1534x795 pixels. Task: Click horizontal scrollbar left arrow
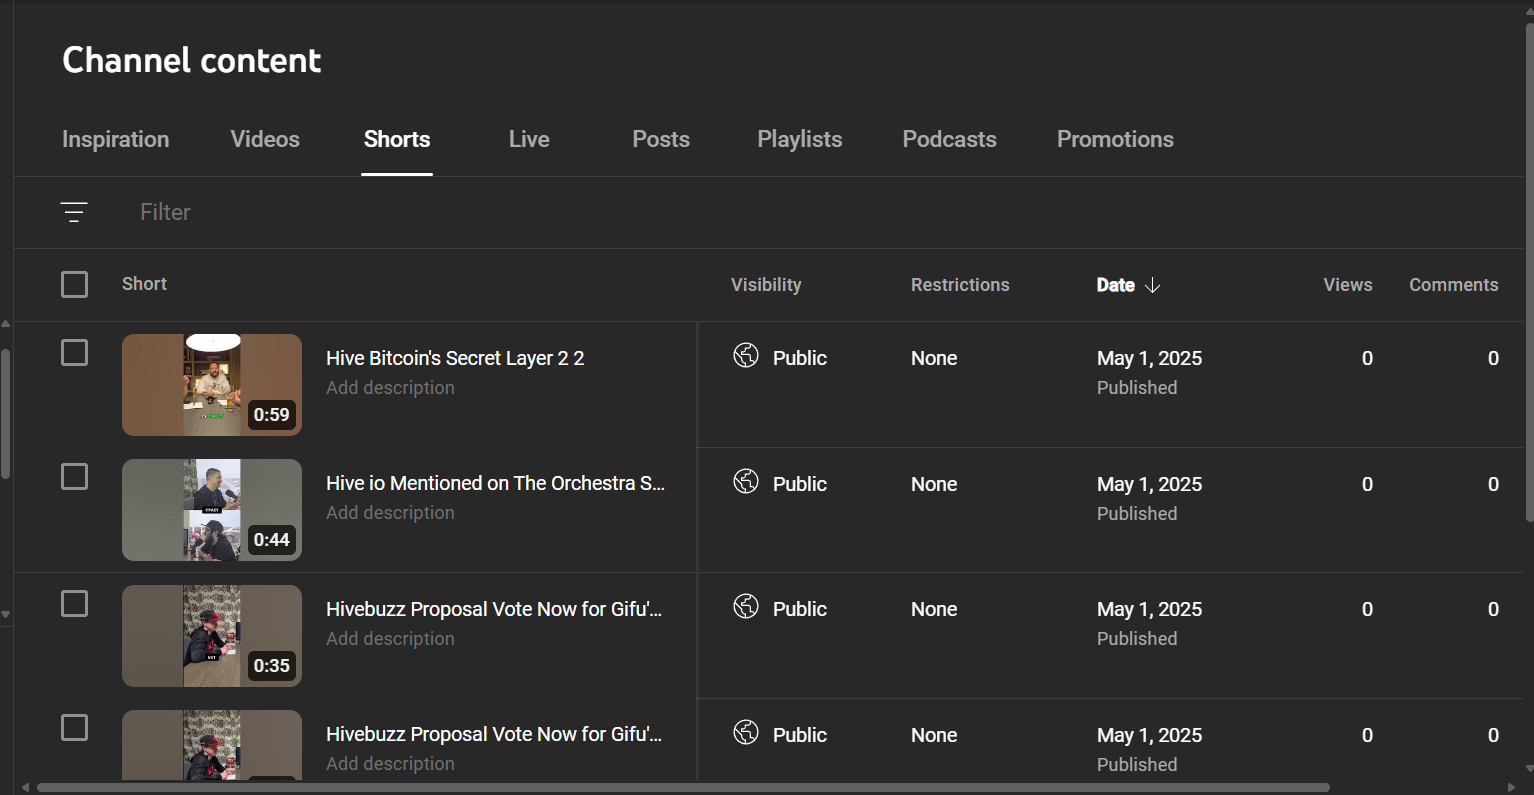[25, 787]
